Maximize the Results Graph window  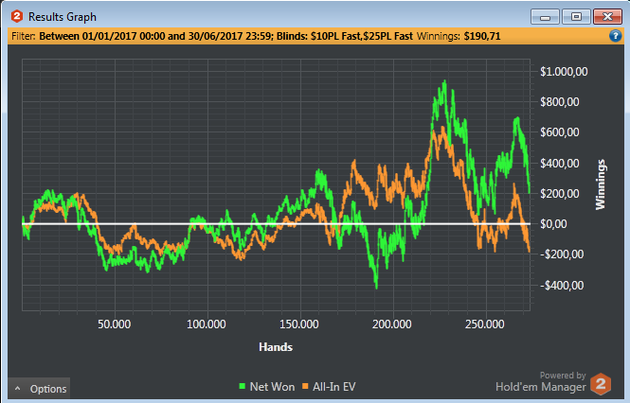(x=575, y=15)
